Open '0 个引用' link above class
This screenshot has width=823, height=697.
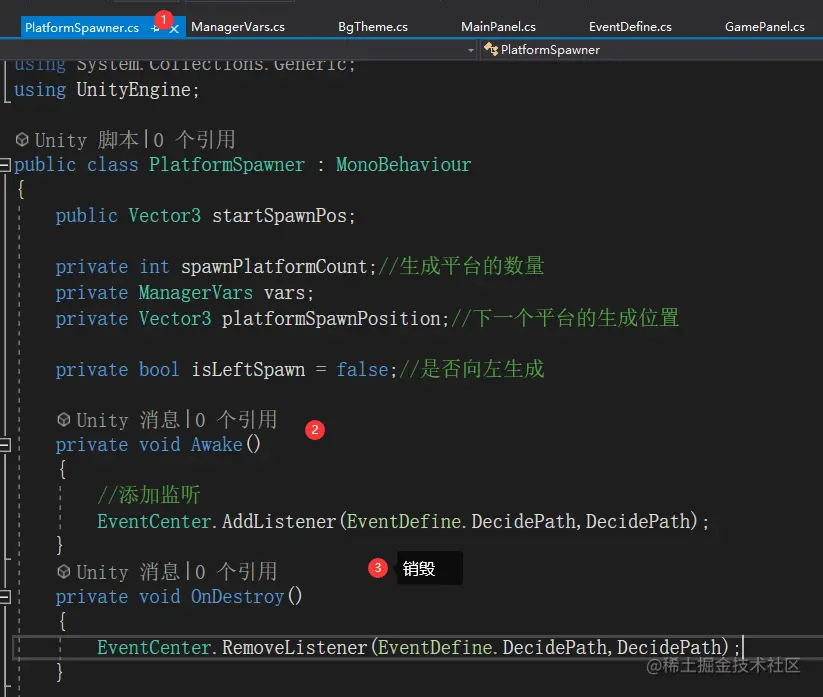pyautogui.click(x=194, y=140)
